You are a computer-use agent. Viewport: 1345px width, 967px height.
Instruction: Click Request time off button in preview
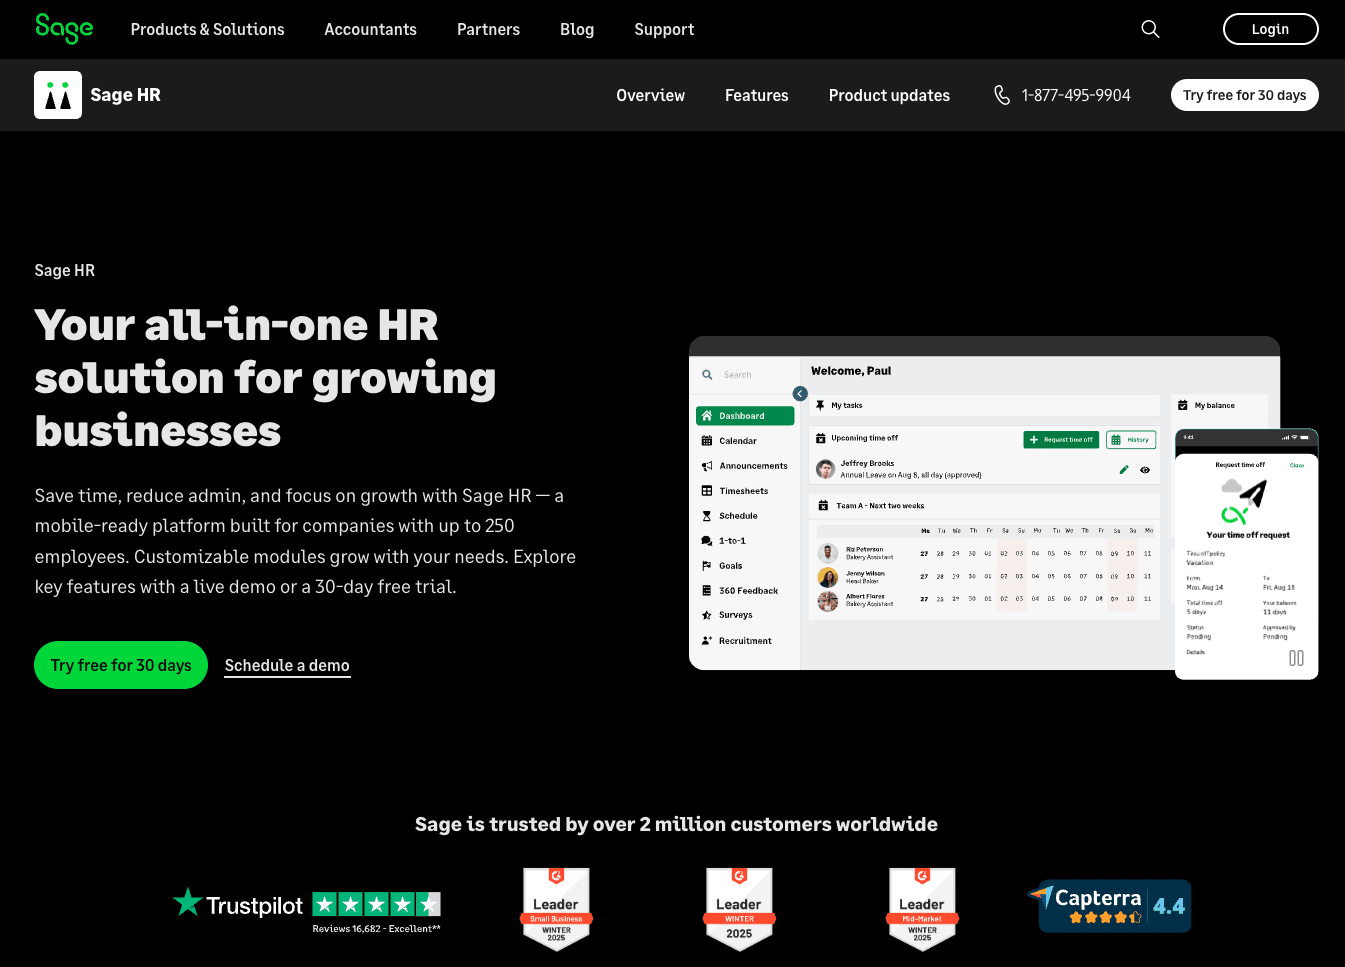pyautogui.click(x=1061, y=440)
